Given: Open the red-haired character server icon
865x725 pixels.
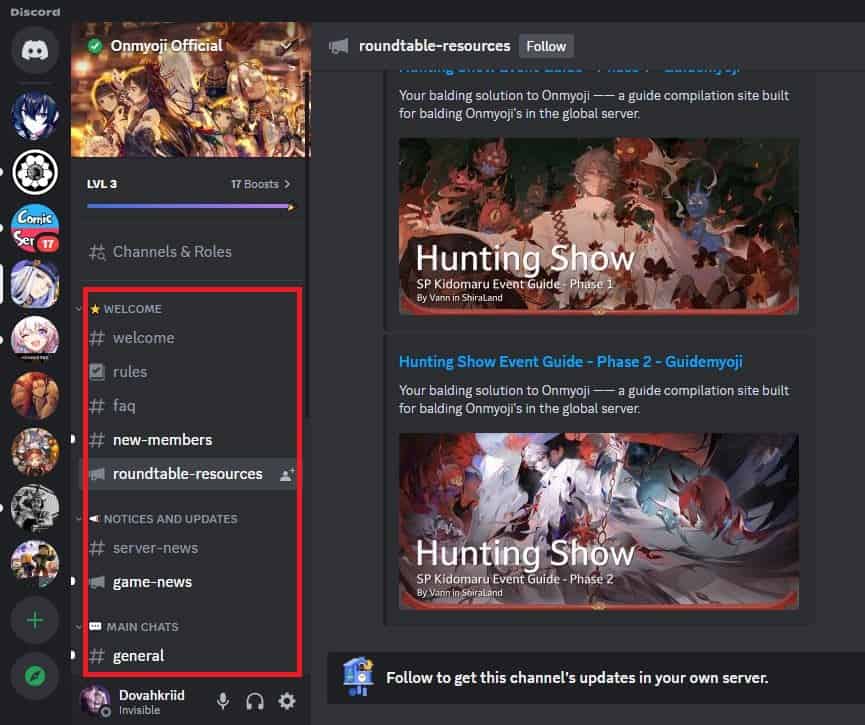Looking at the screenshot, I should pyautogui.click(x=35, y=396).
